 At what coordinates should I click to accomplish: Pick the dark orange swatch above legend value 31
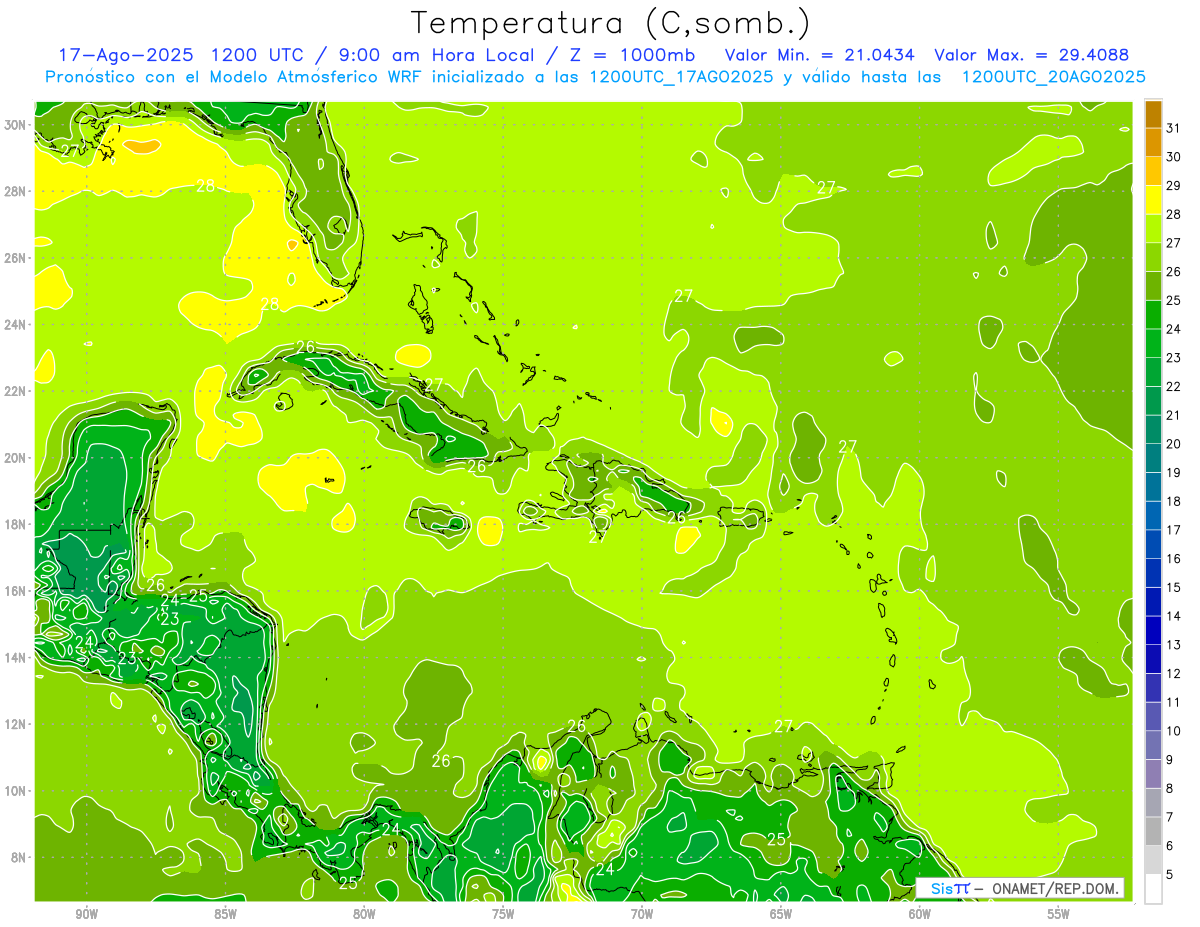(1153, 114)
